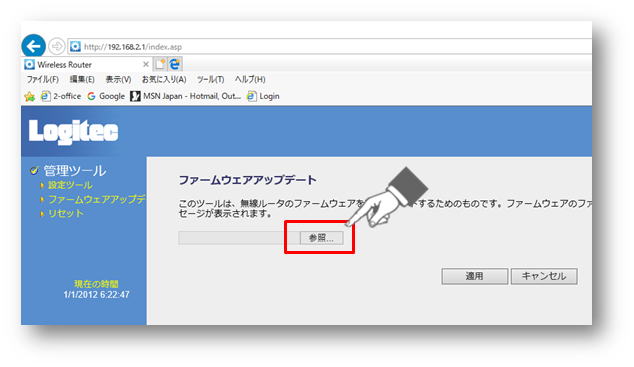Open 設定ツール in the sidebar
The width and height of the screenshot is (634, 367).
pyautogui.click(x=70, y=185)
